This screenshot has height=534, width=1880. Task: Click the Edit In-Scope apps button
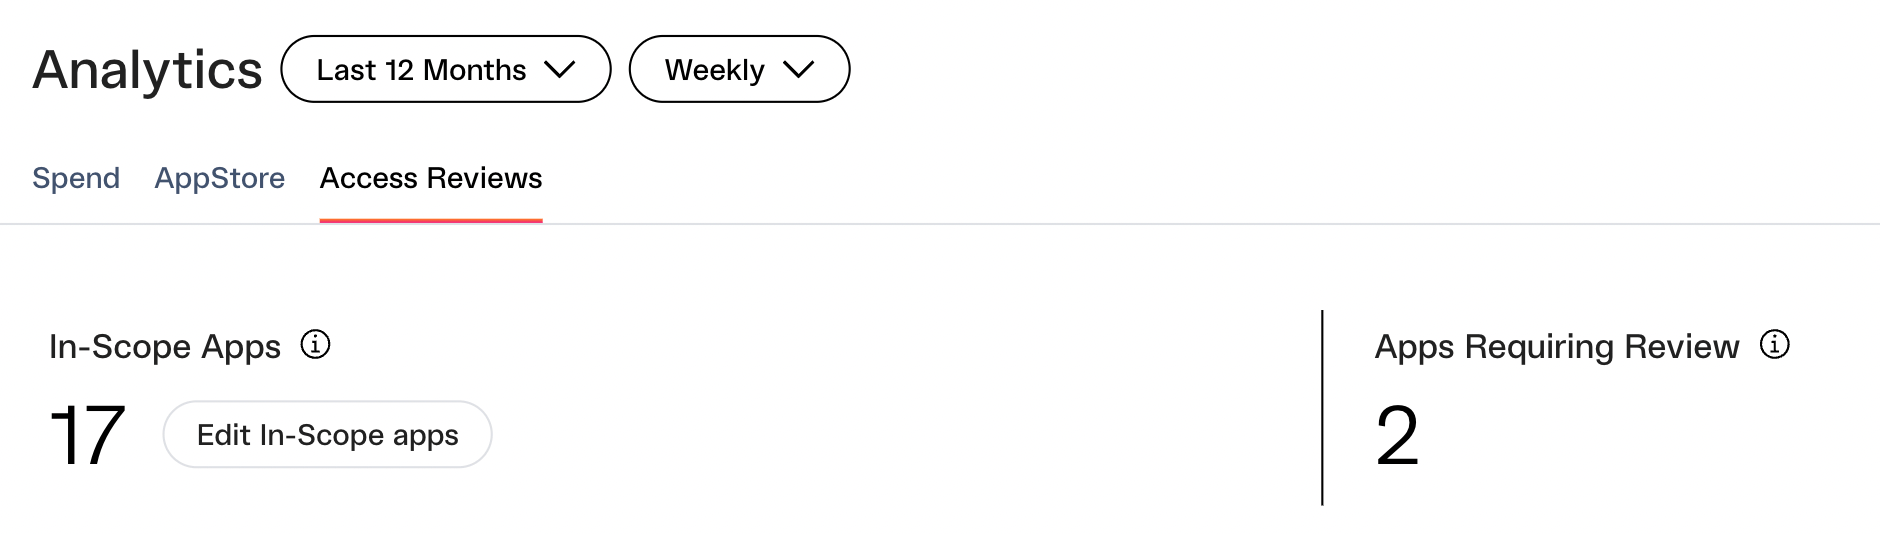[x=327, y=434]
